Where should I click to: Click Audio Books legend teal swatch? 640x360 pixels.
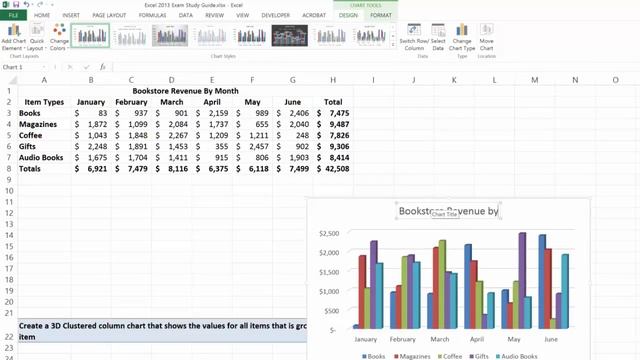point(498,356)
